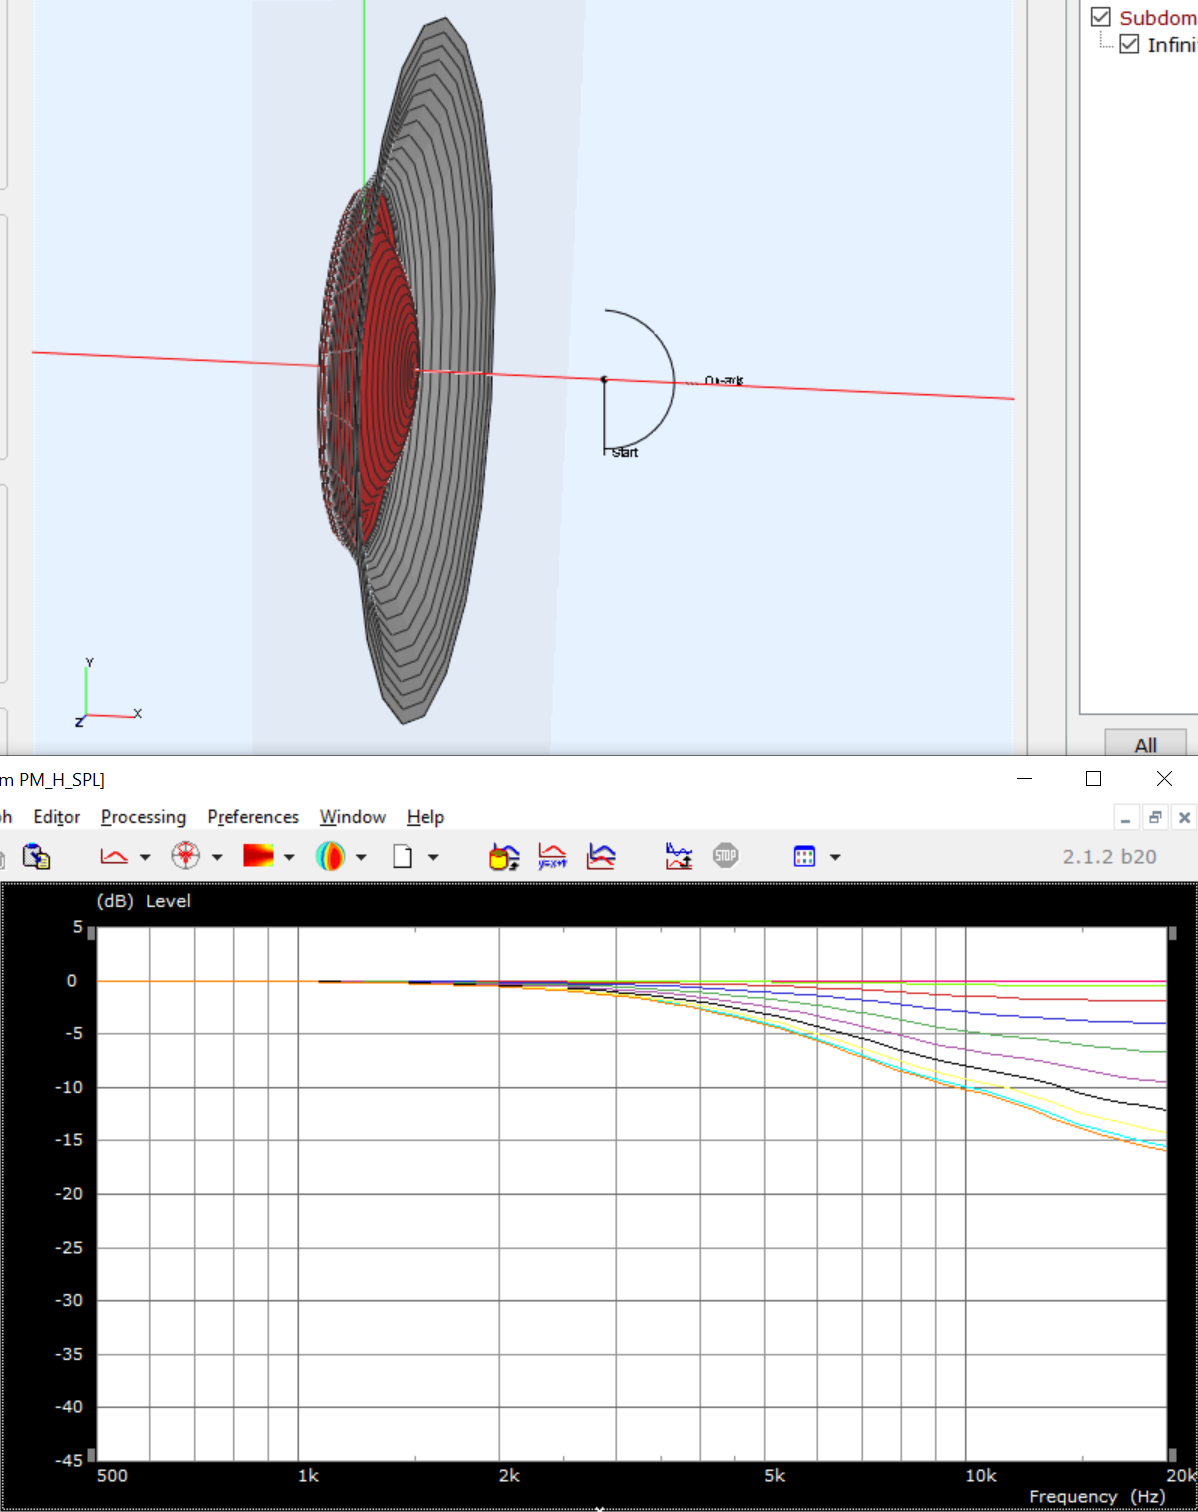Click the paste clipboard toolbar icon
This screenshot has width=1198, height=1512.
pos(36,857)
